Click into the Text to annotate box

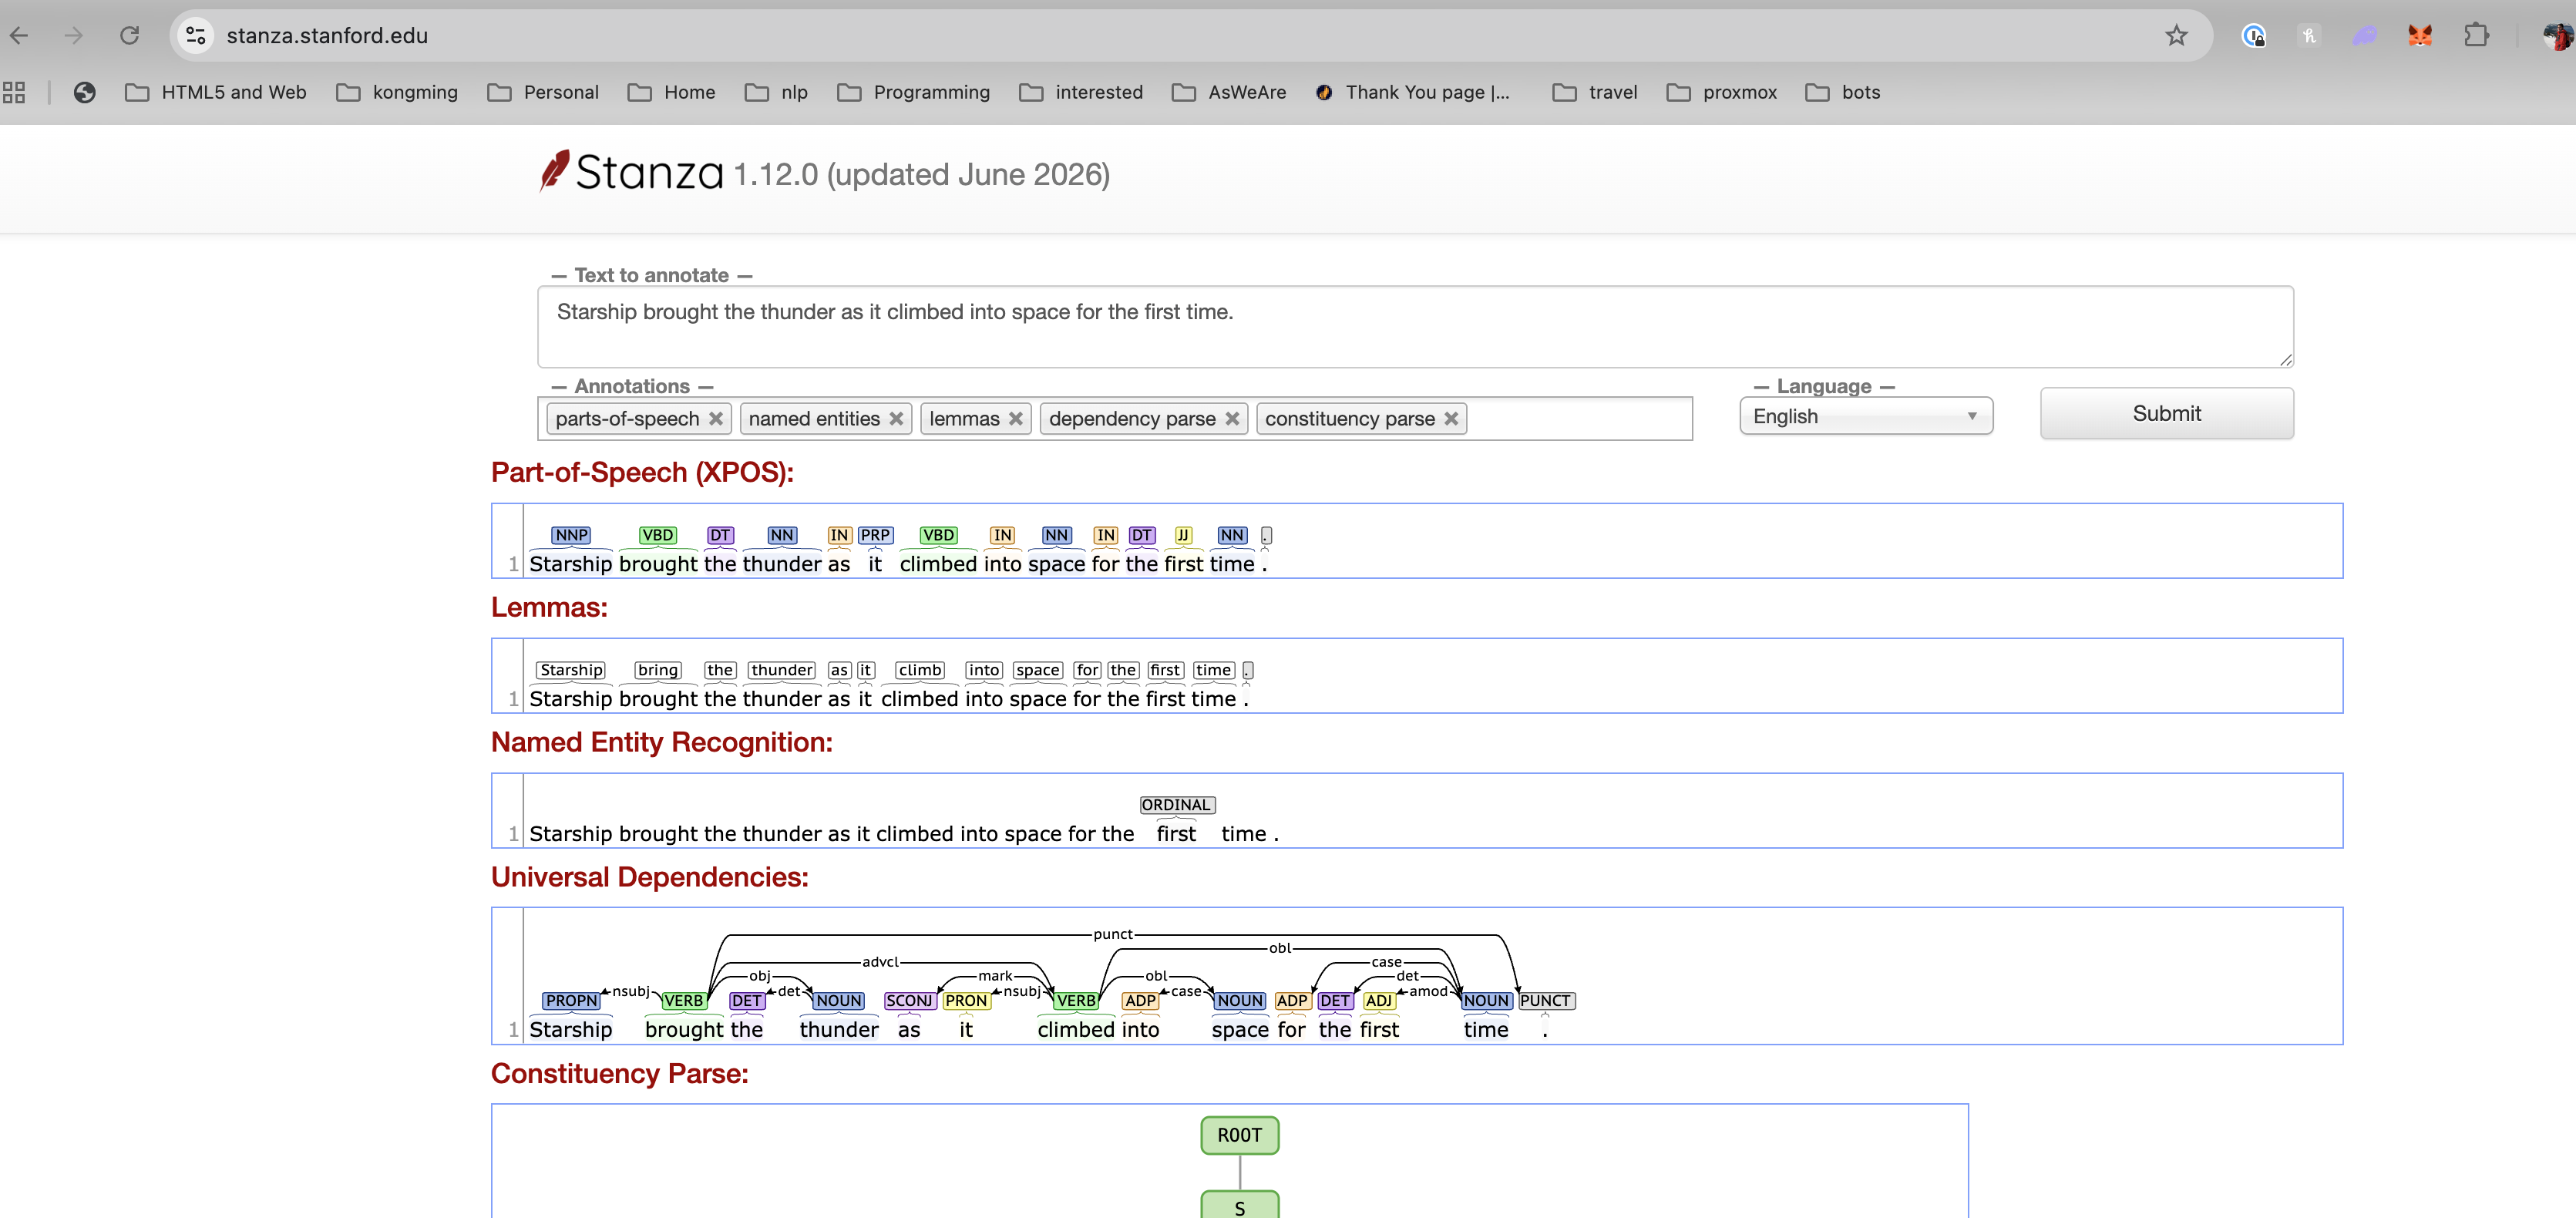(1415, 326)
